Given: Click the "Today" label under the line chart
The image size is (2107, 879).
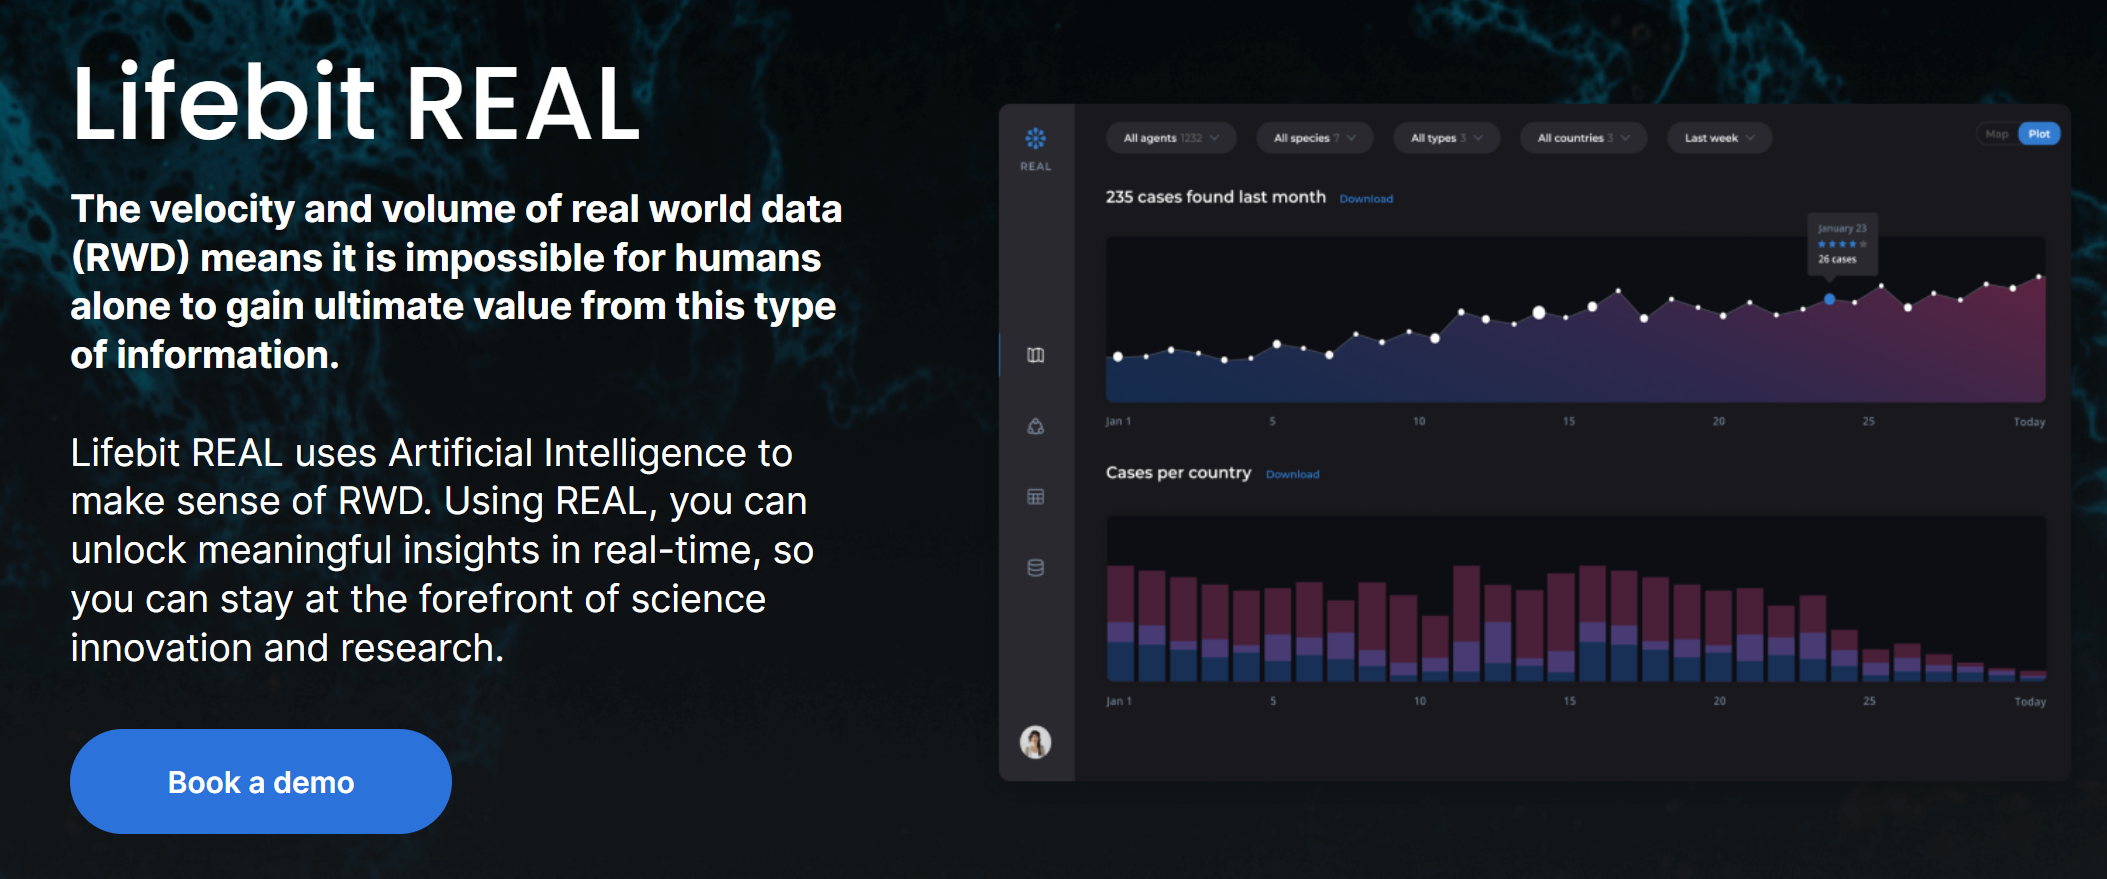Looking at the screenshot, I should point(2029,422).
